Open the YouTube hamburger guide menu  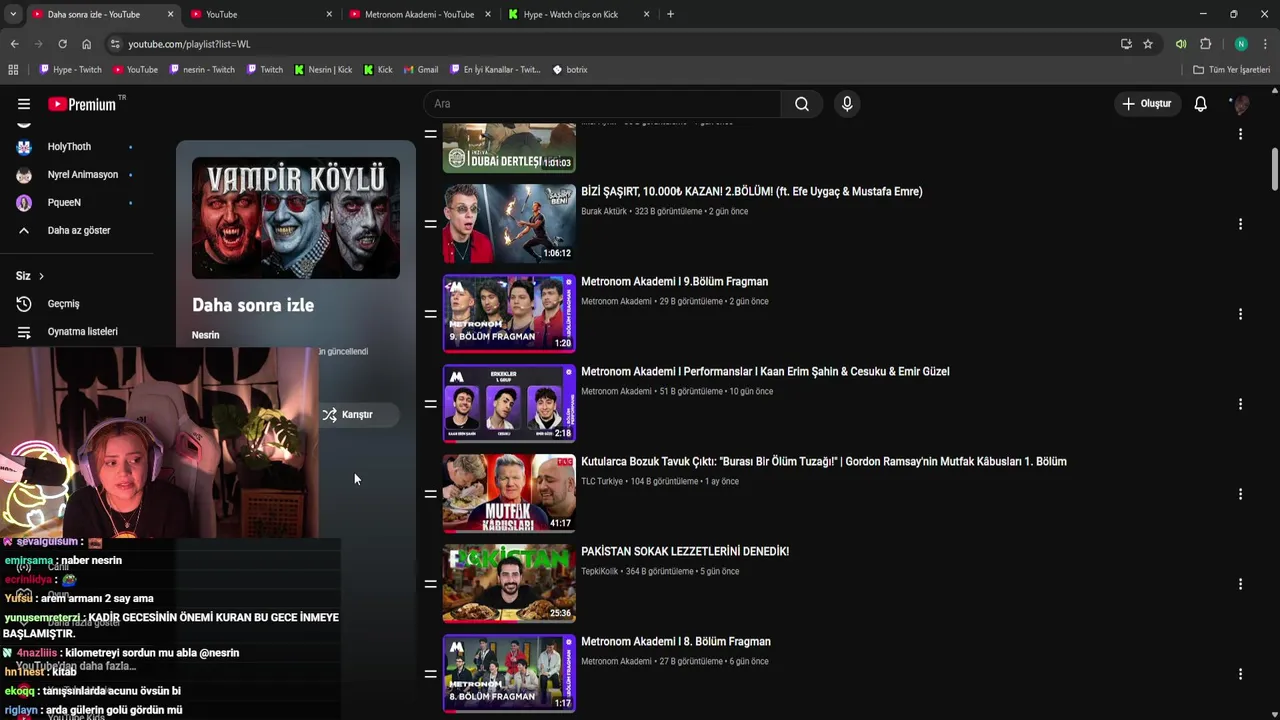point(24,104)
